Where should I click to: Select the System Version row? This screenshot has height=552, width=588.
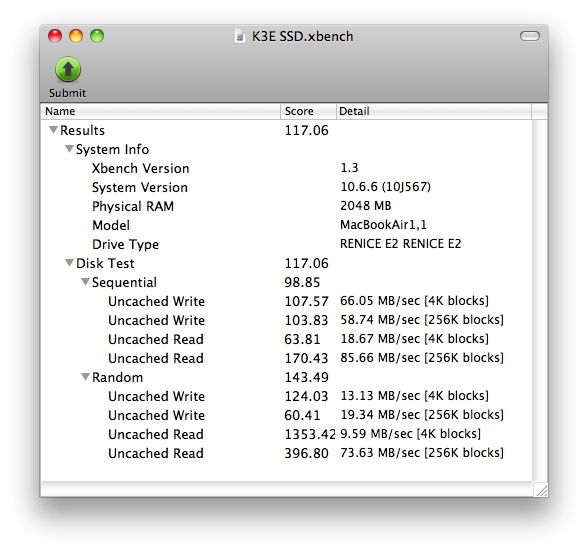286,187
